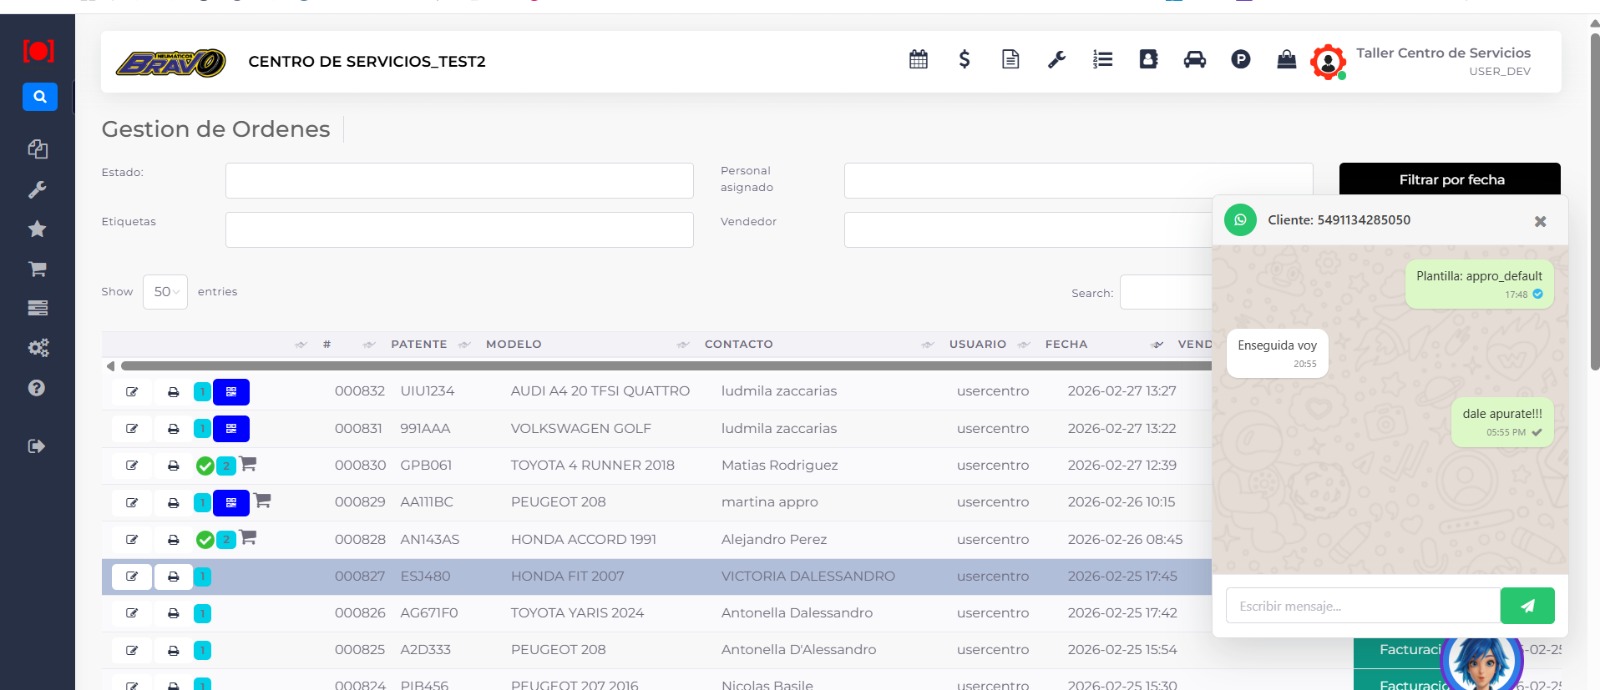Screen dimensions: 1600x690
Task: Open the Etiquetas filter selector
Action: pos(459,230)
